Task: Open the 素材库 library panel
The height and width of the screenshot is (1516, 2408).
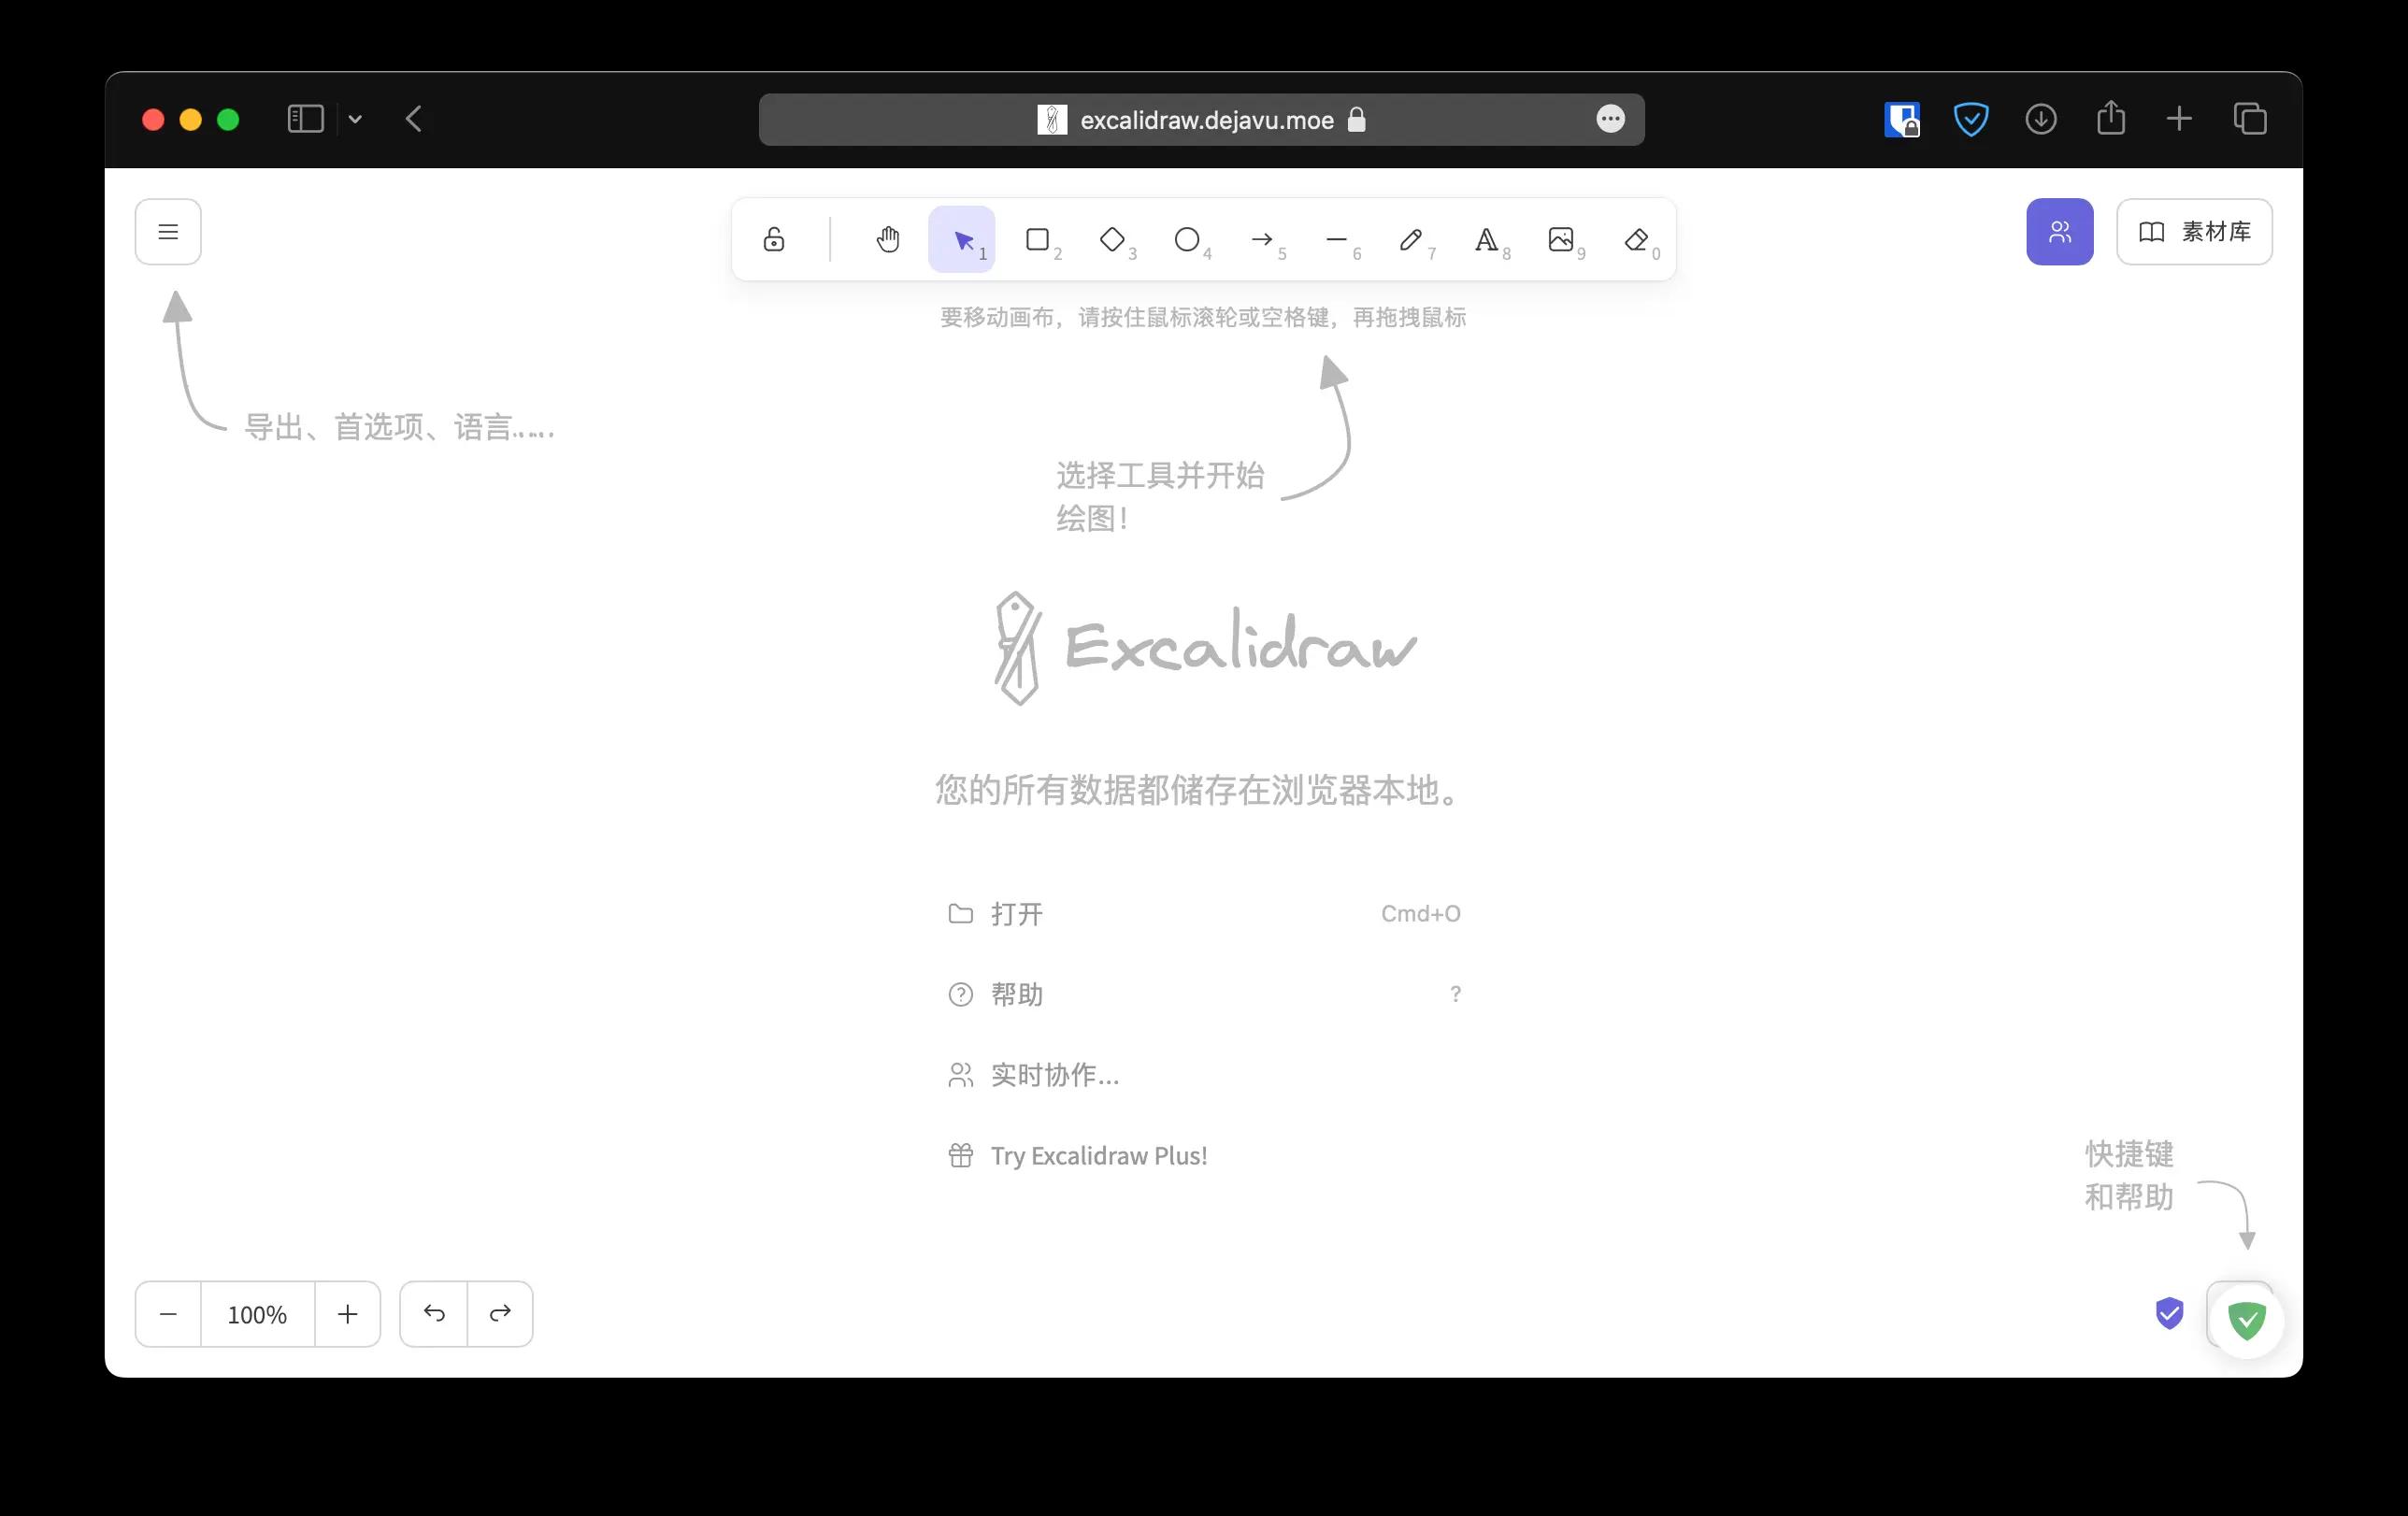Action: (2194, 232)
